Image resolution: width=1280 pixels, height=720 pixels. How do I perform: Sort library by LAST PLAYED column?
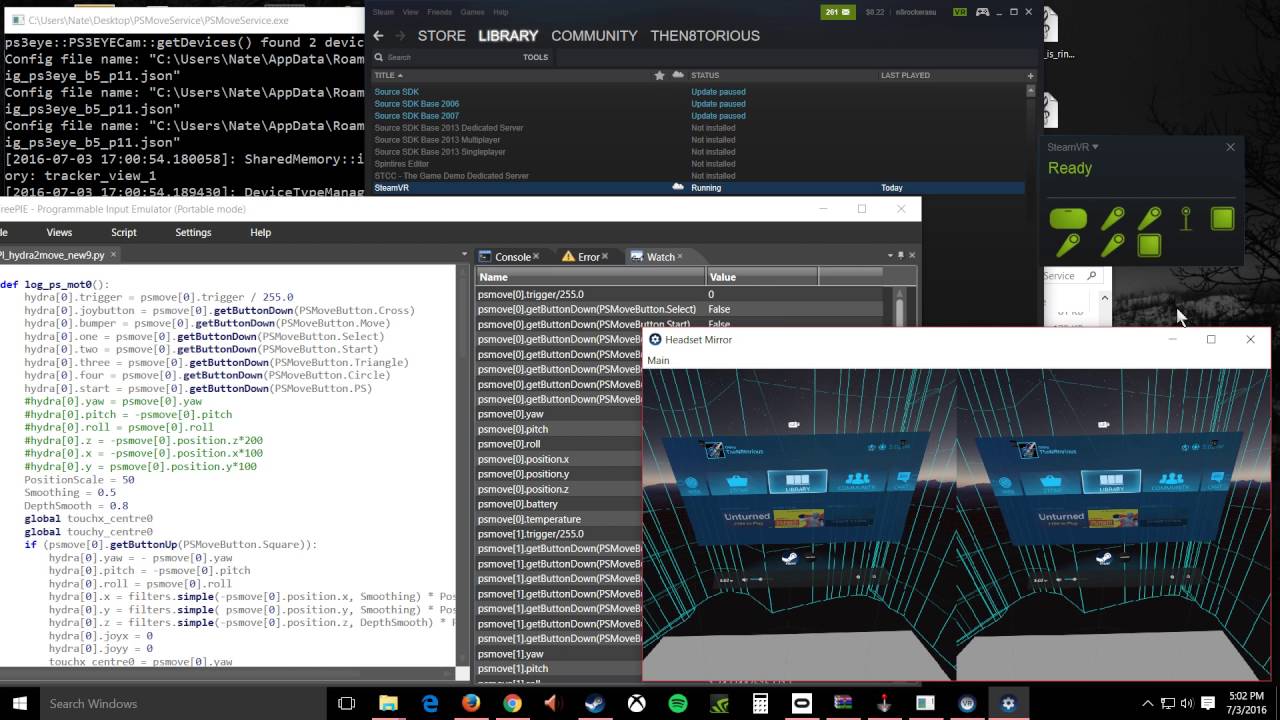905,75
